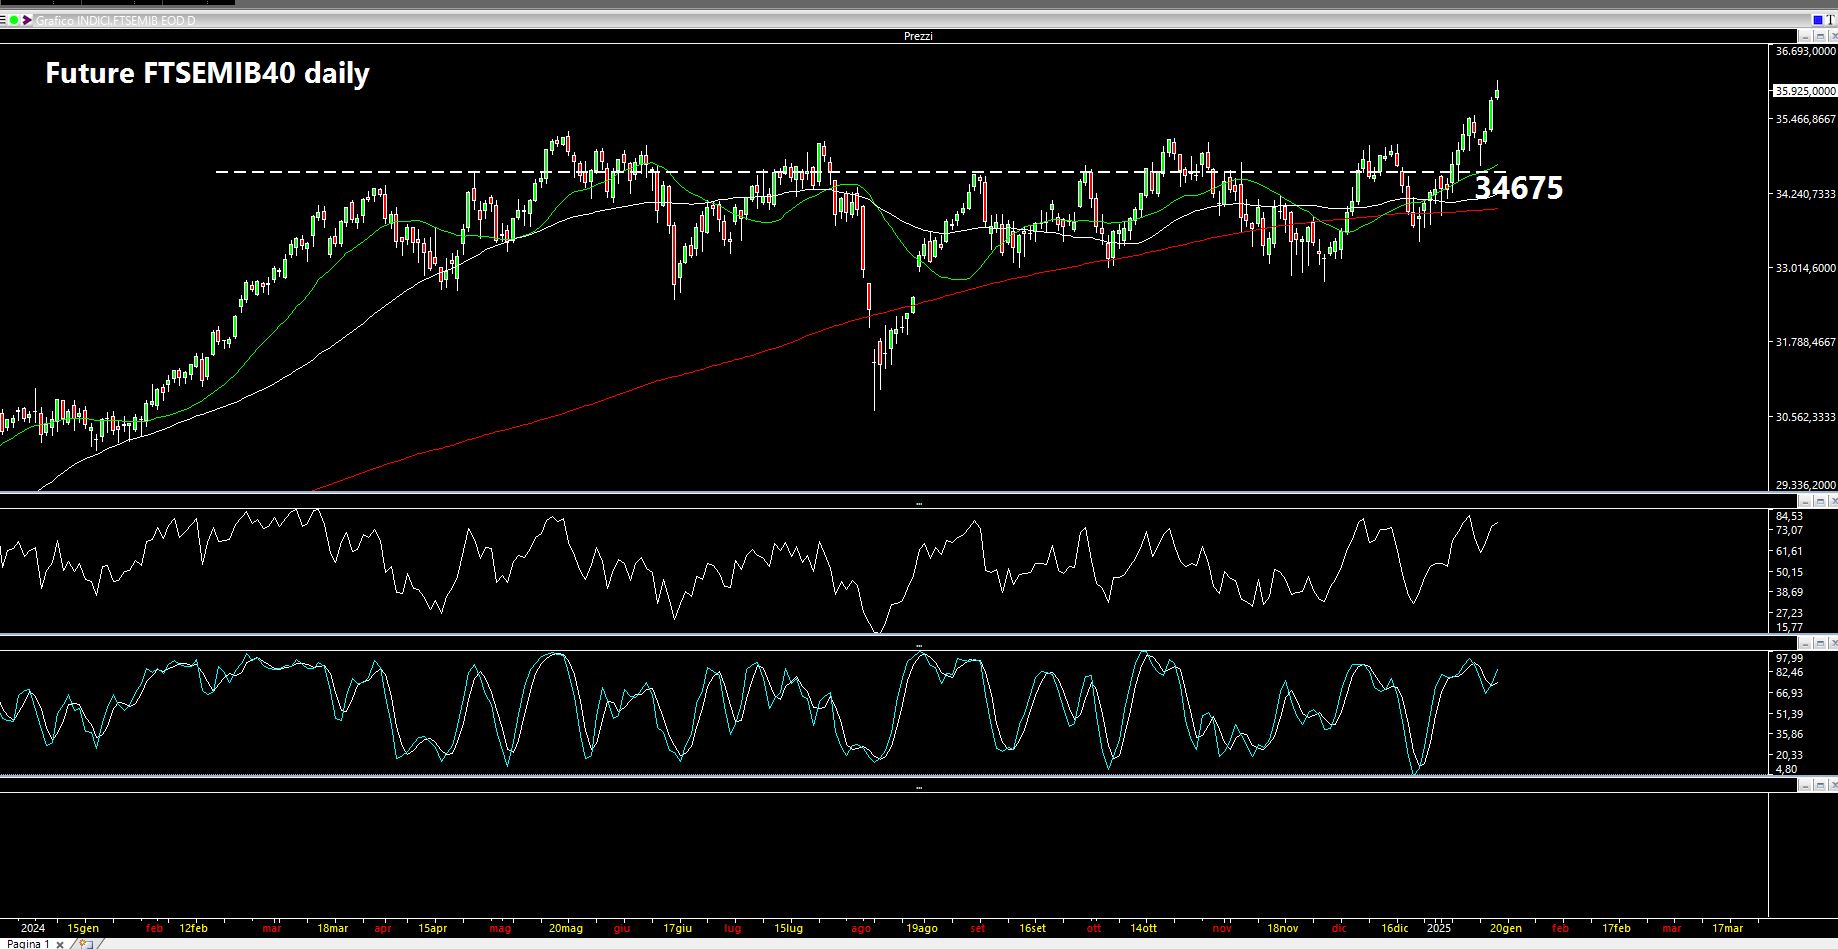Click the Grafico INDICI.FTSEMIB EOD D title

[x=116, y=20]
